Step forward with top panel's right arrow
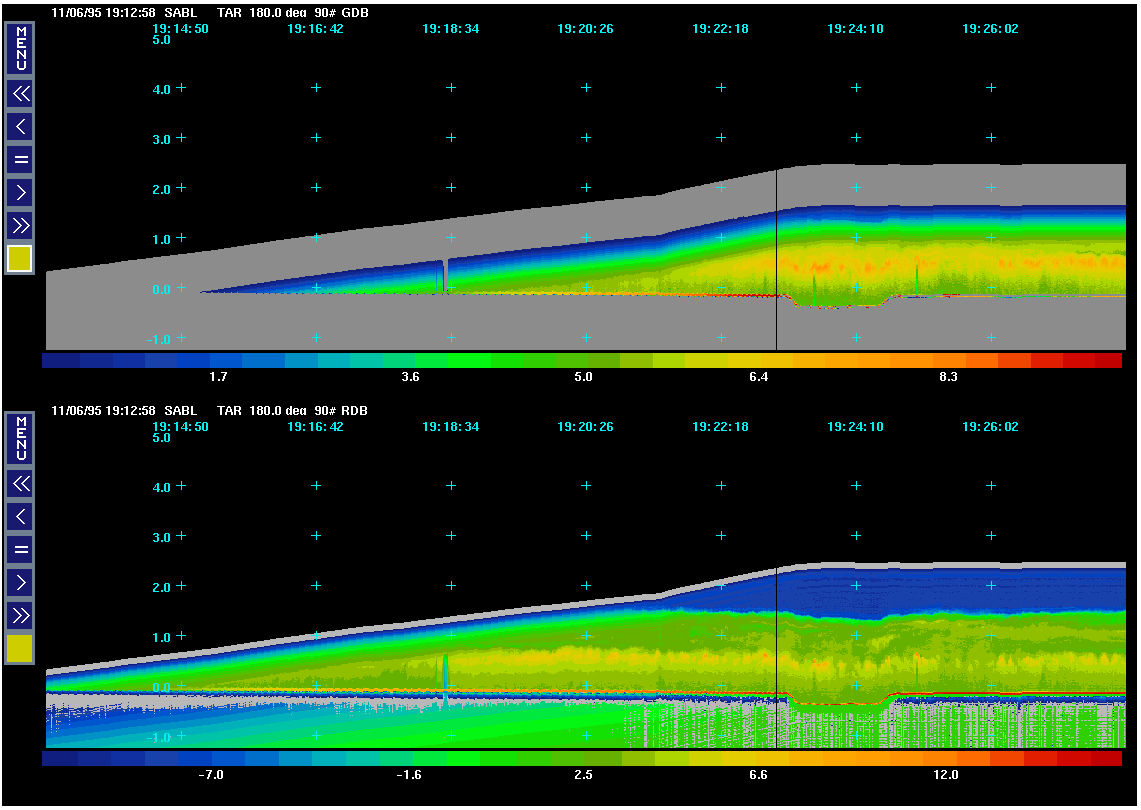The height and width of the screenshot is (810, 1141). click(20, 191)
